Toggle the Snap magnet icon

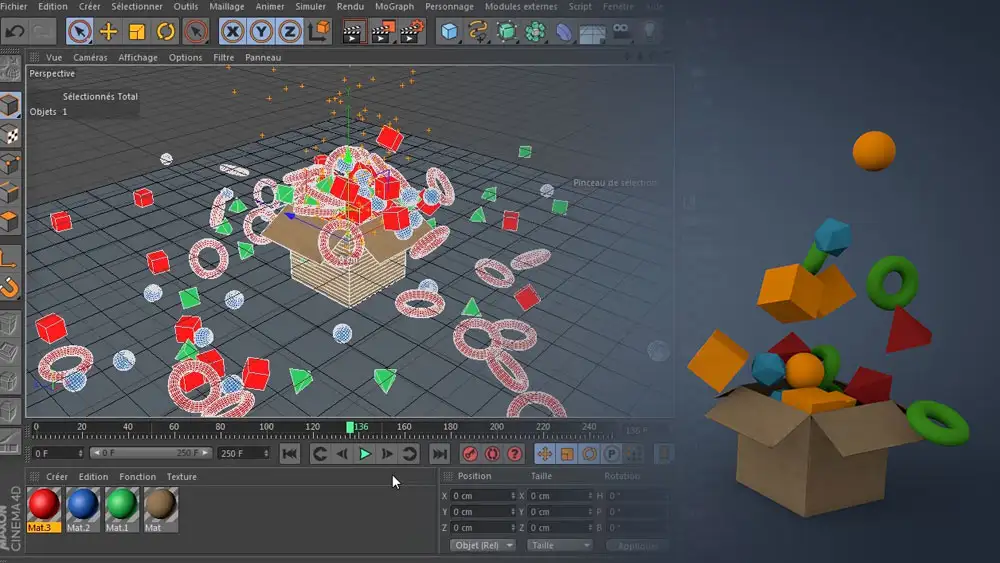10,288
